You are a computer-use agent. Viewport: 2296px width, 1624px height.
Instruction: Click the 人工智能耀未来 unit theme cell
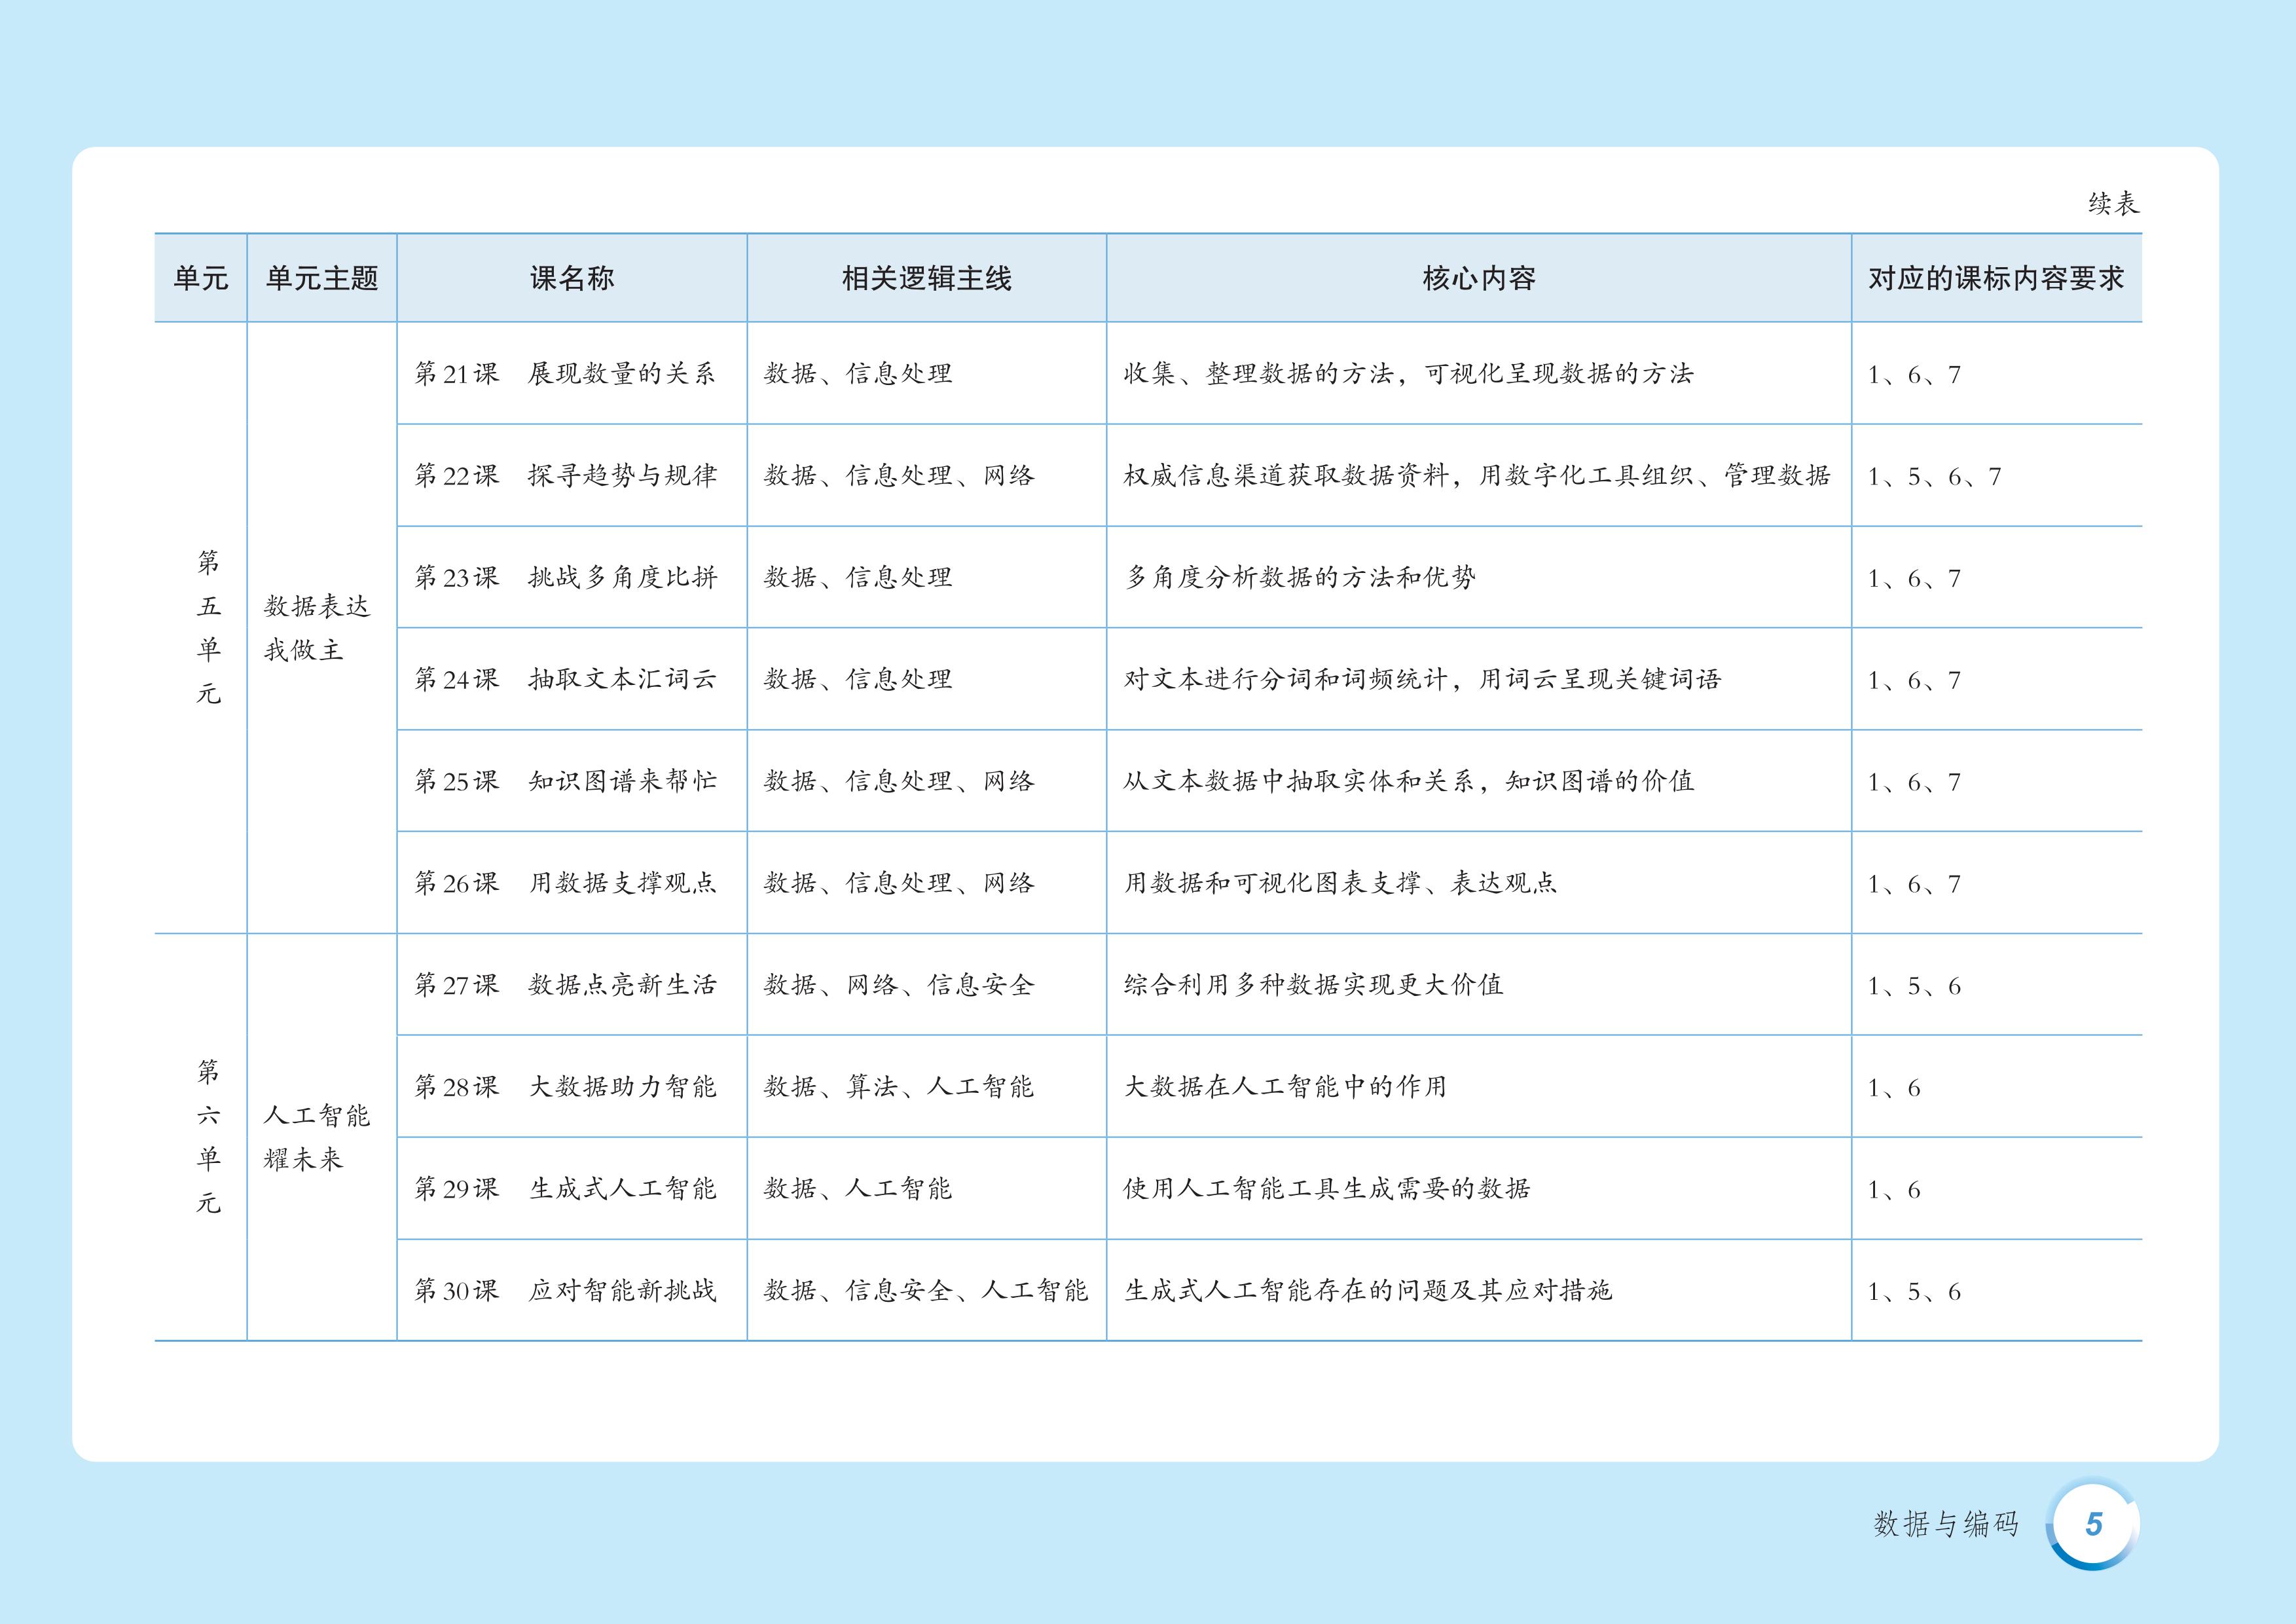click(x=317, y=1137)
